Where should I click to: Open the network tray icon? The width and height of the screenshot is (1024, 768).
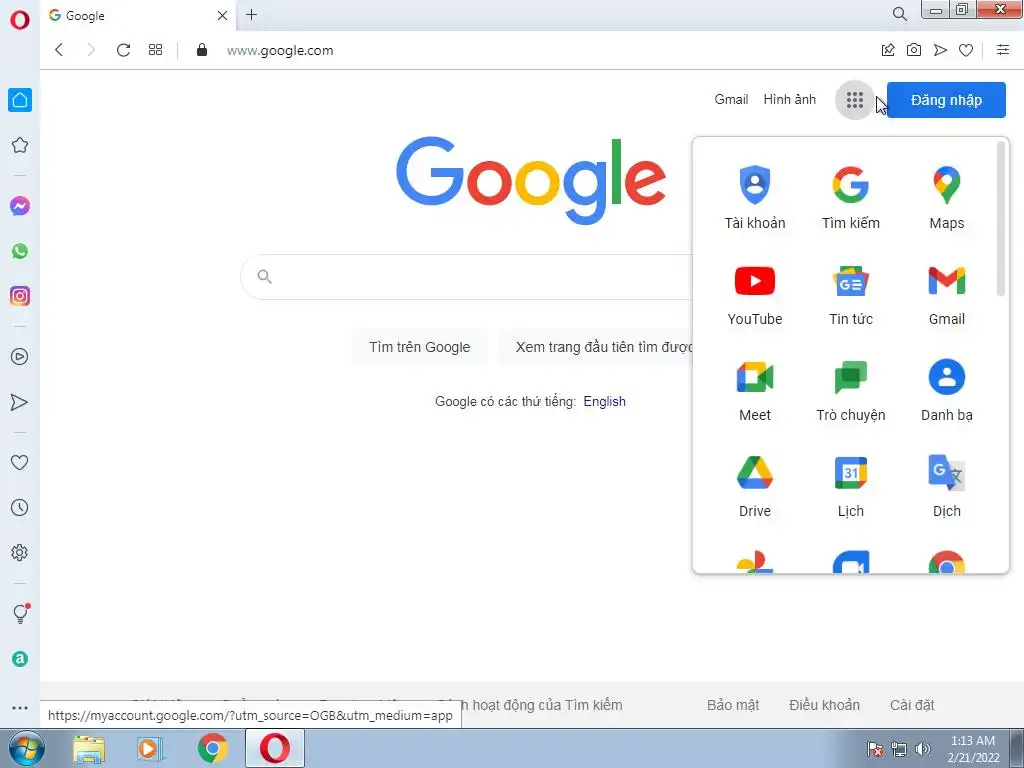click(x=899, y=748)
